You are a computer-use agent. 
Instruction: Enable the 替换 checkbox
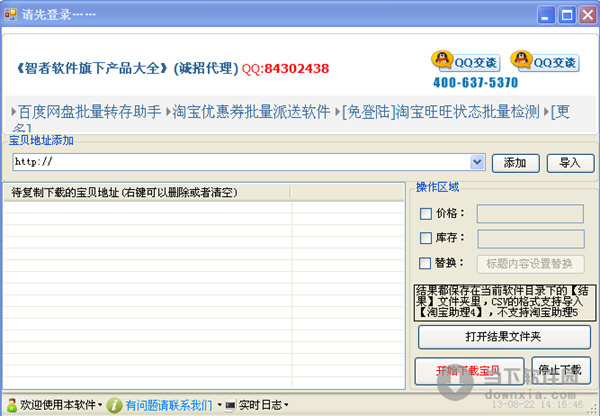pyautogui.click(x=425, y=263)
